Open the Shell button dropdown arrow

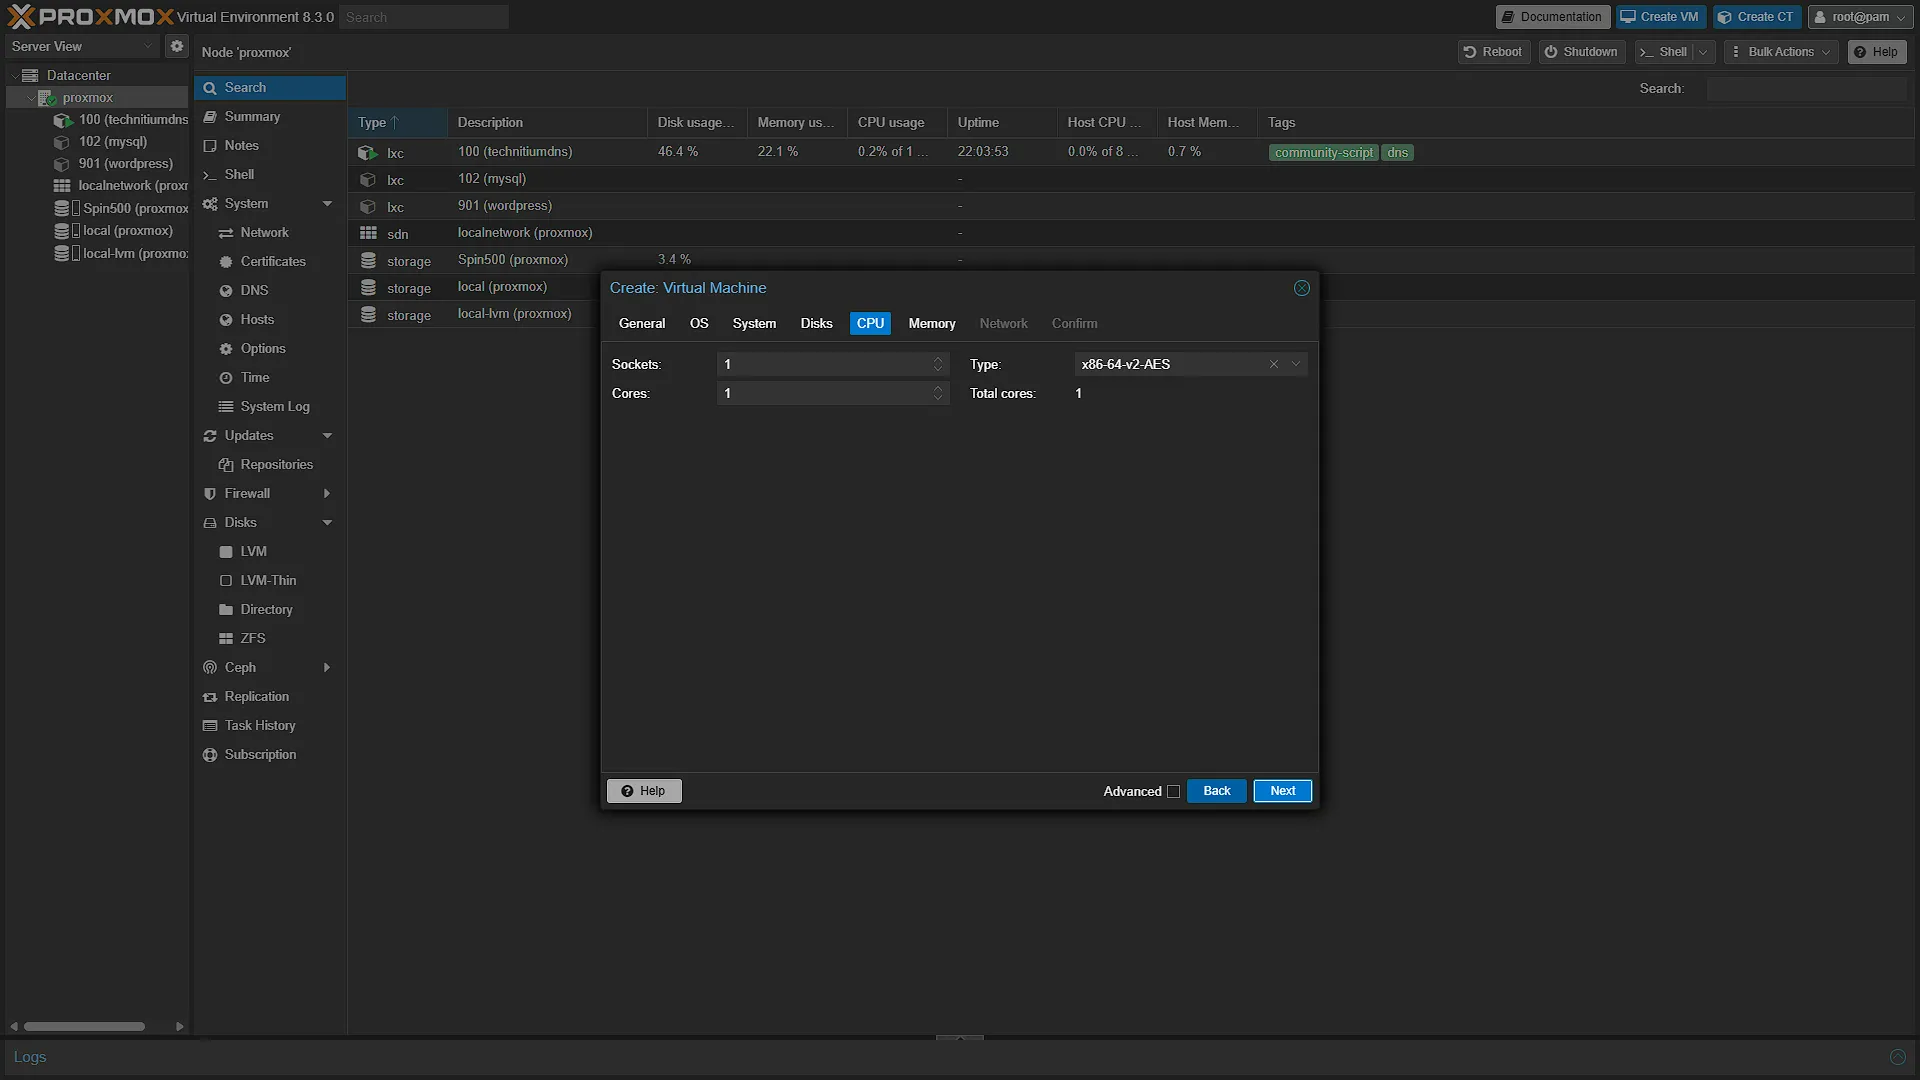click(1703, 52)
